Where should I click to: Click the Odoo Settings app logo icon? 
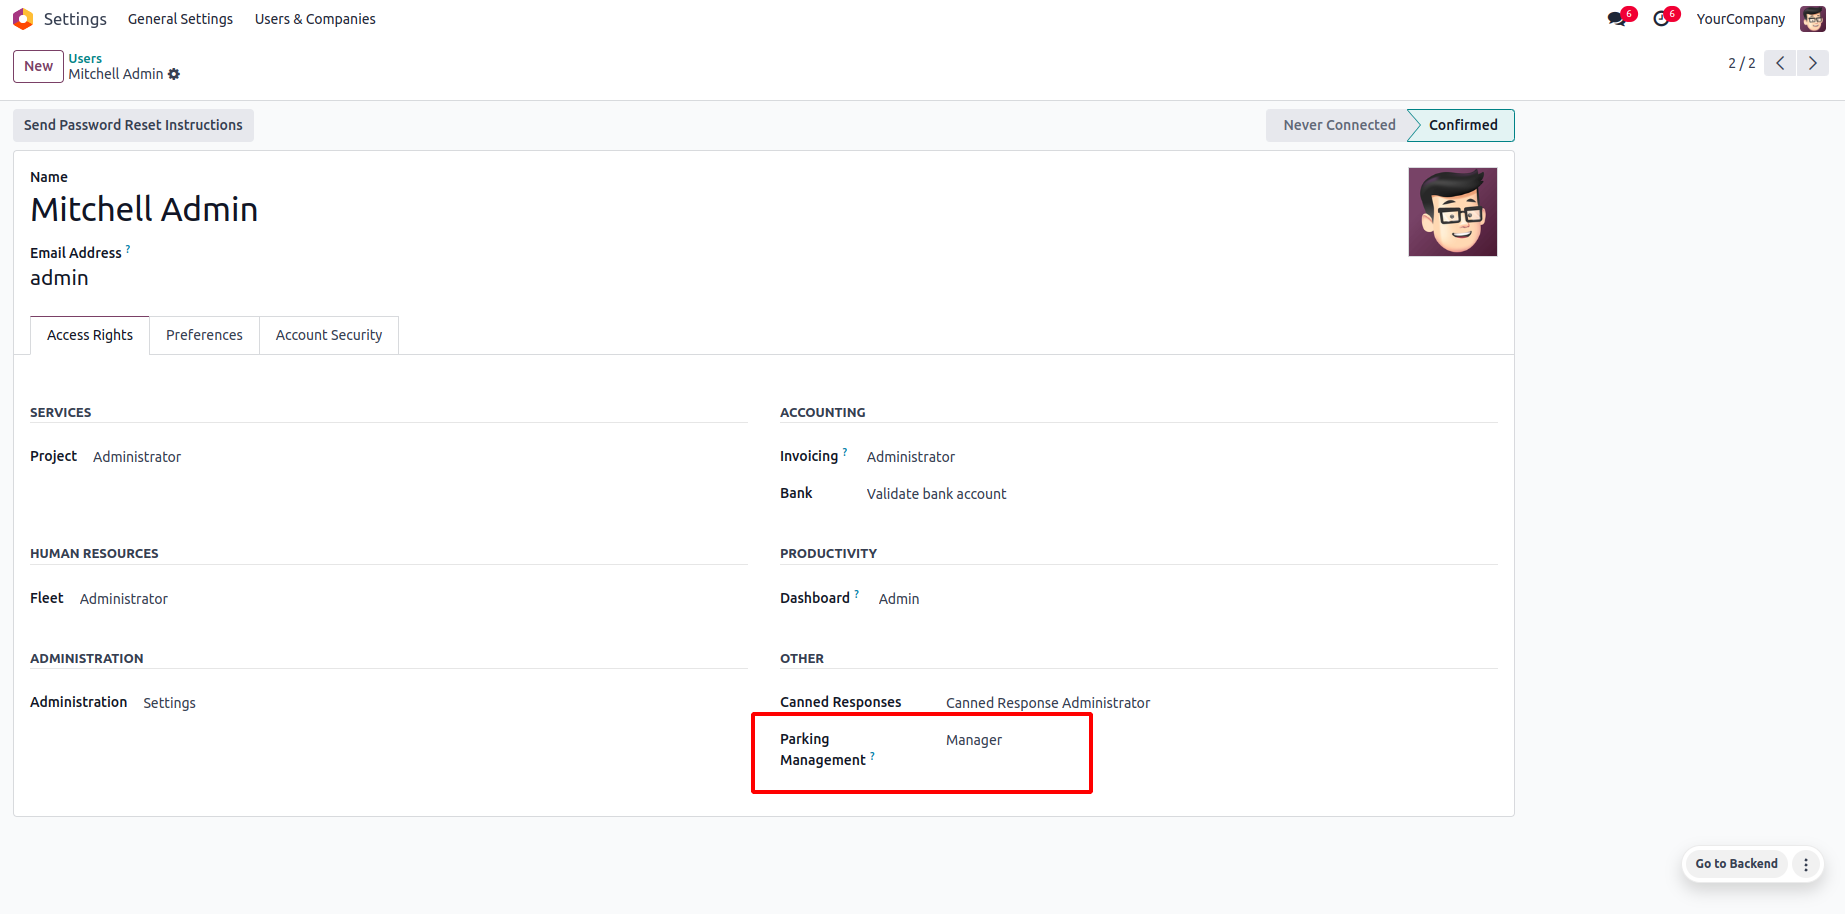23,19
